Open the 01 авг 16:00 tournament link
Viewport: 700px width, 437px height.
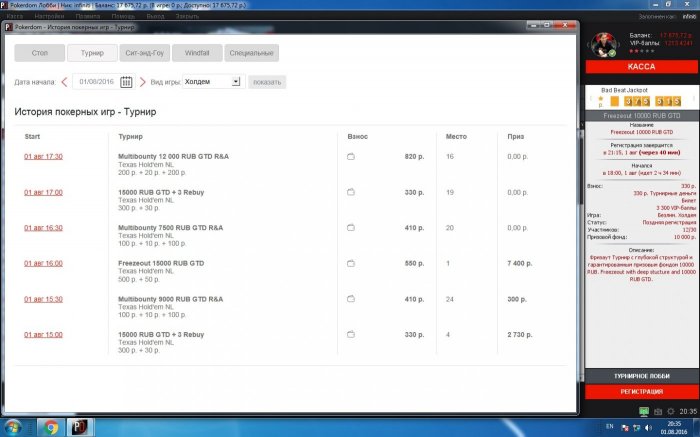point(43,263)
